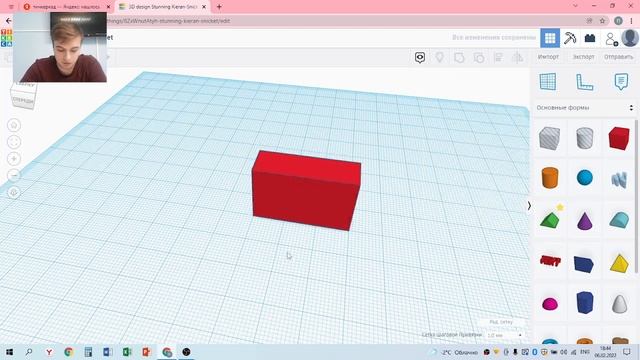
Task: Open the user profile avatar
Action: [629, 38]
